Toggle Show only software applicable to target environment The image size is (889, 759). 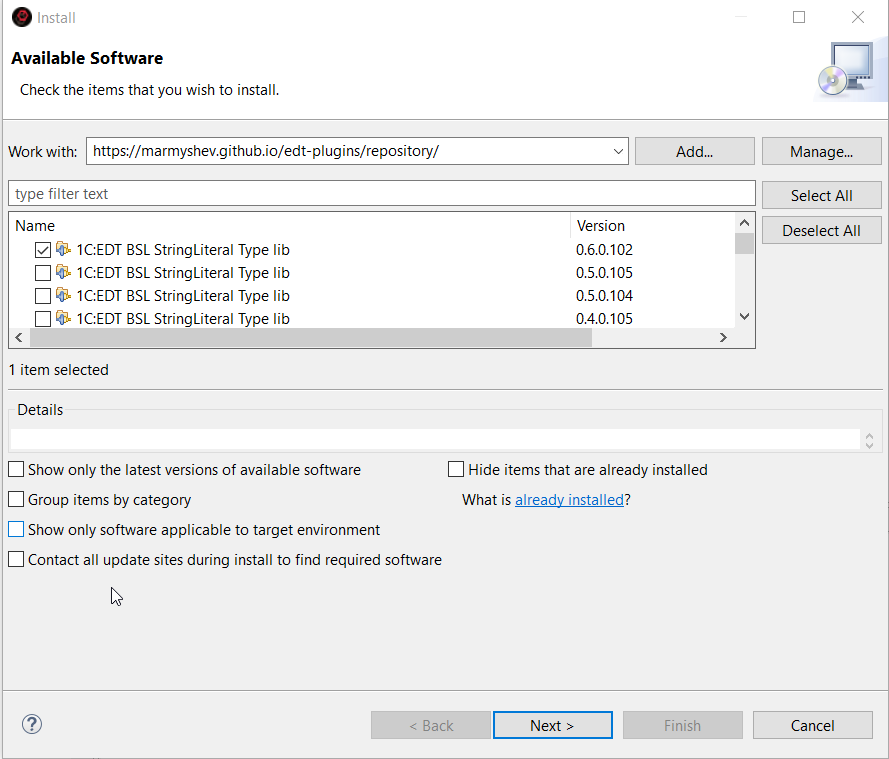[16, 529]
